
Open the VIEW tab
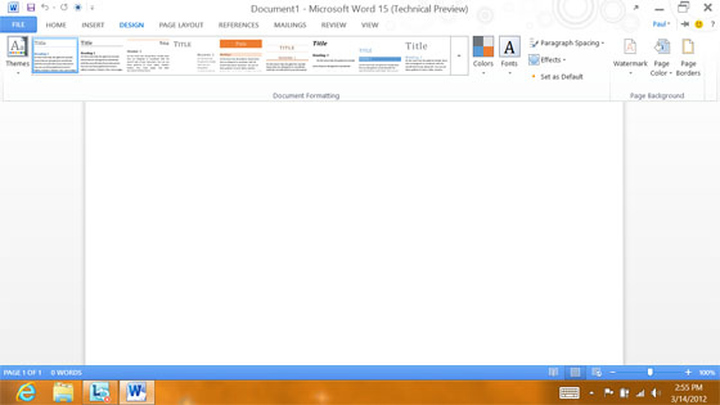(x=370, y=25)
